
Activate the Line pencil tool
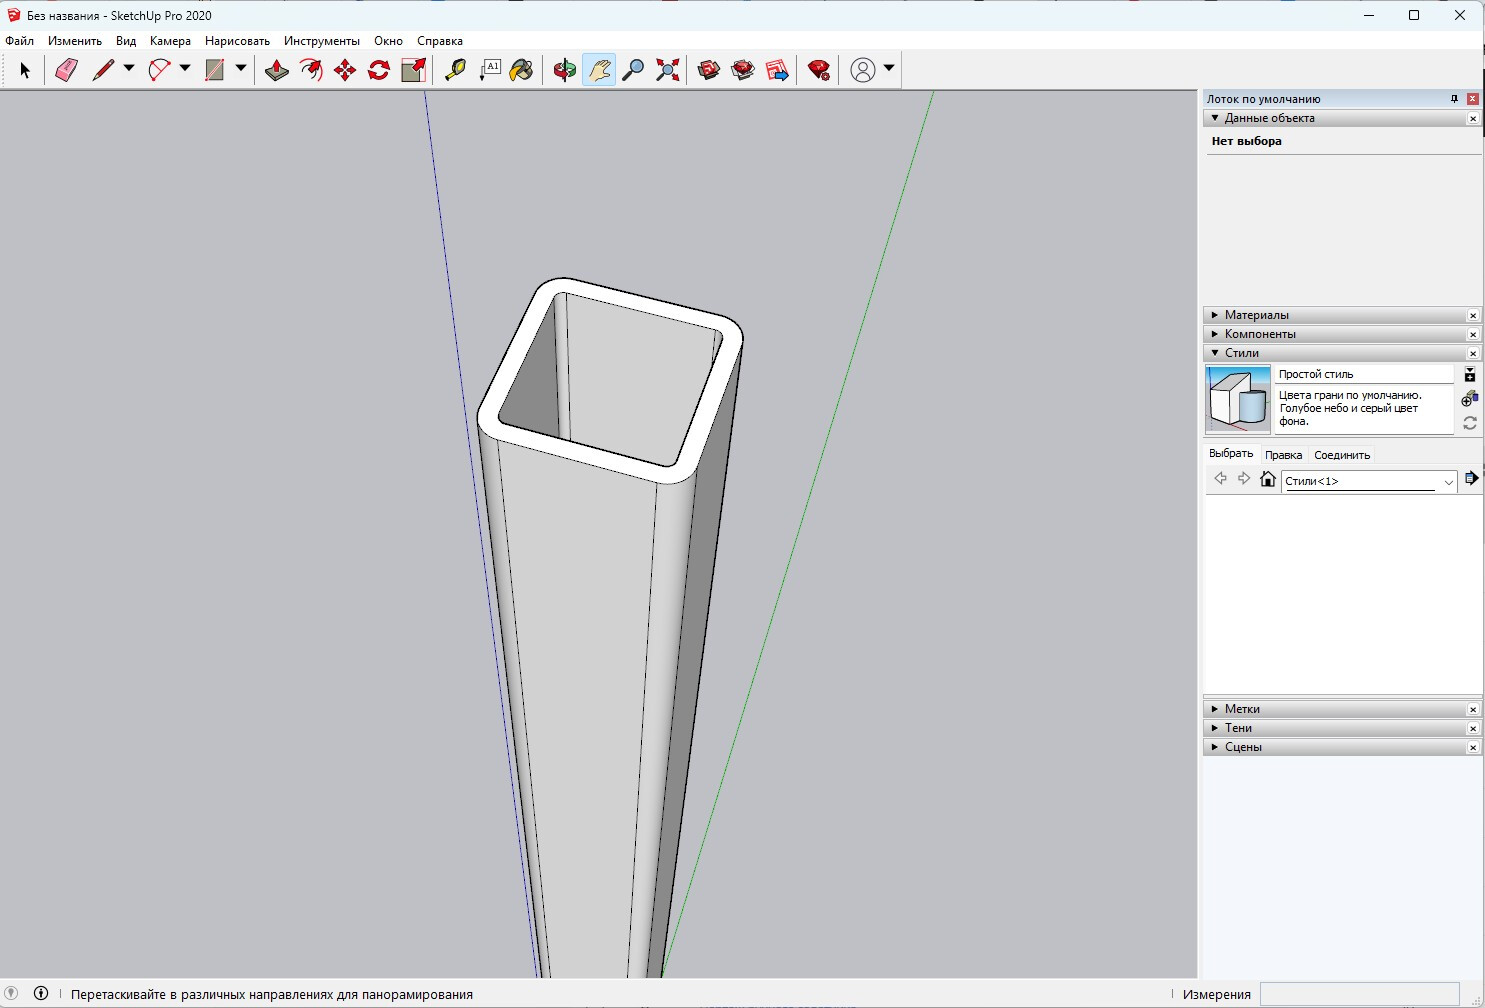[x=103, y=70]
